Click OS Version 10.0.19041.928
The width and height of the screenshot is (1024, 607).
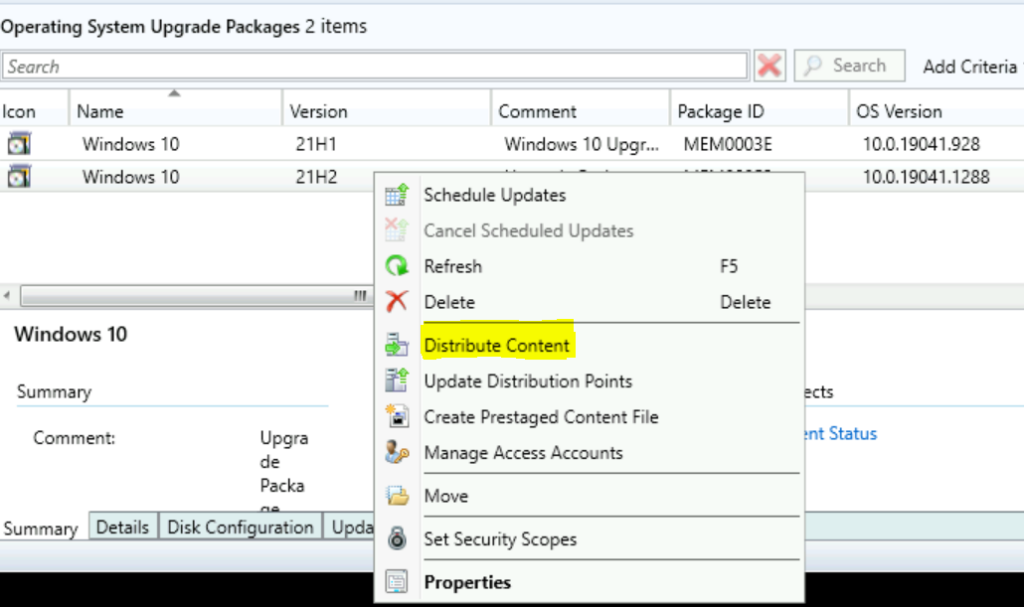pos(921,144)
